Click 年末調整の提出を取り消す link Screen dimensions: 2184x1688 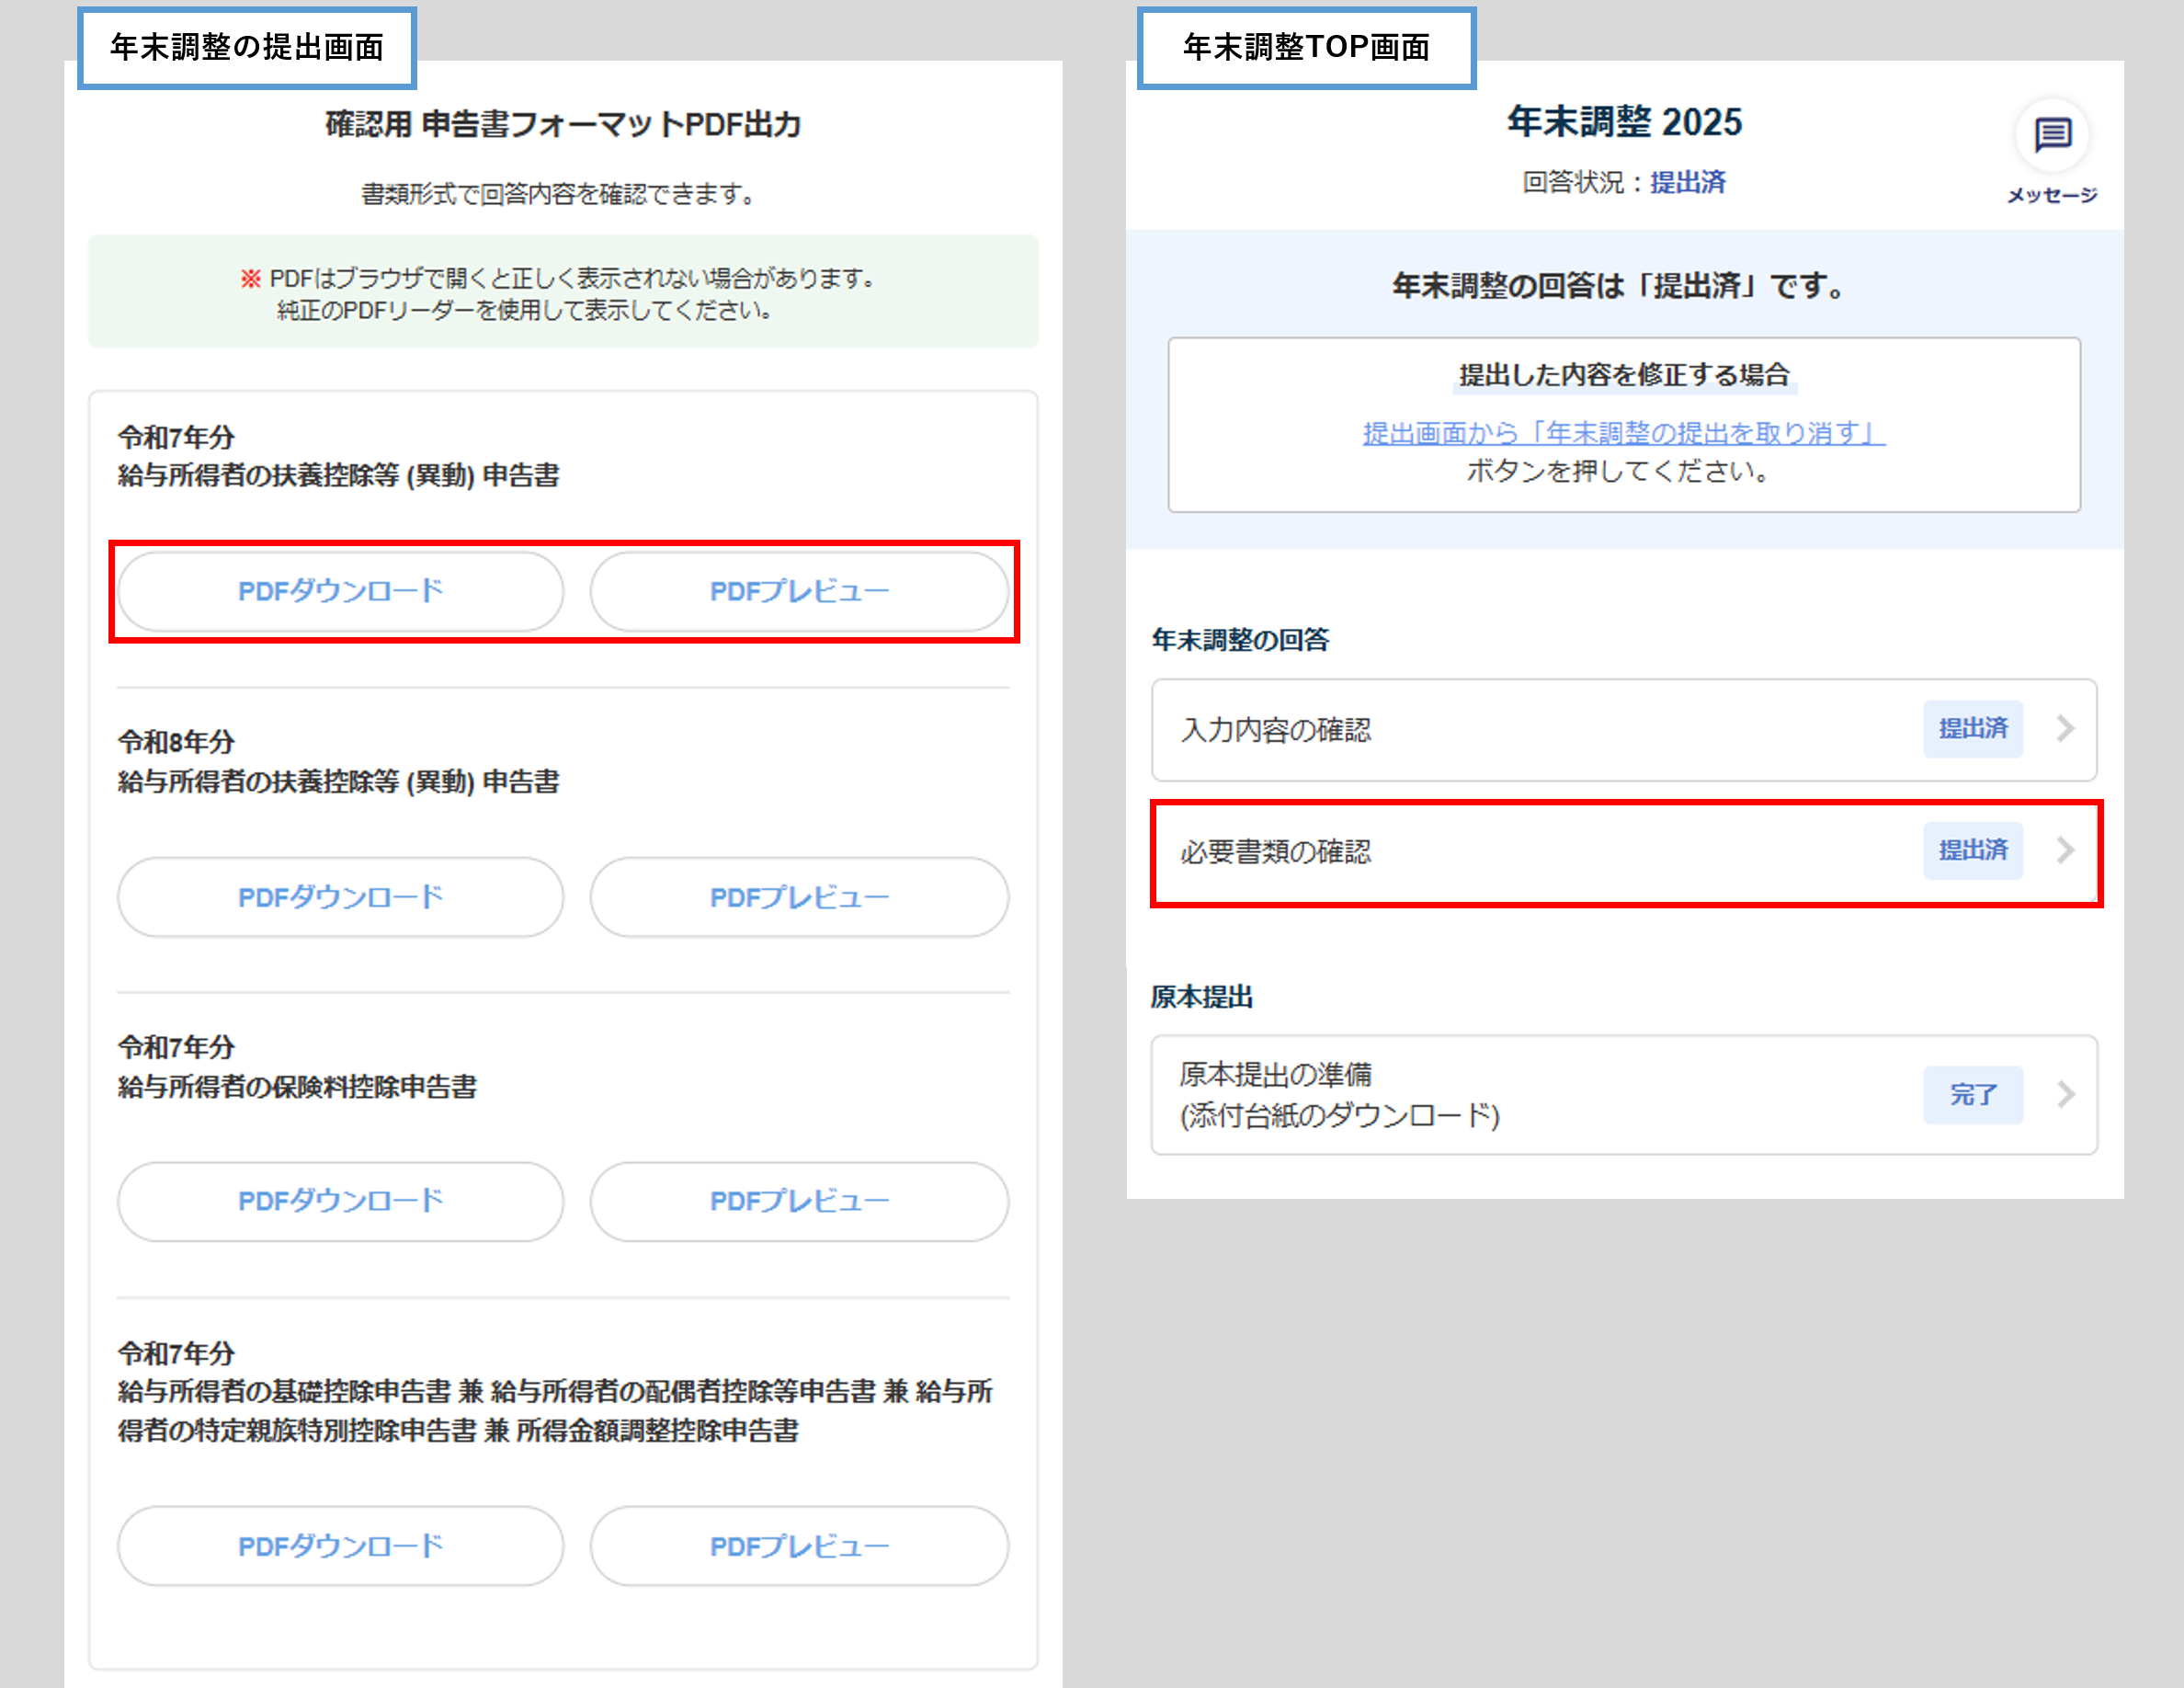[x=1623, y=433]
